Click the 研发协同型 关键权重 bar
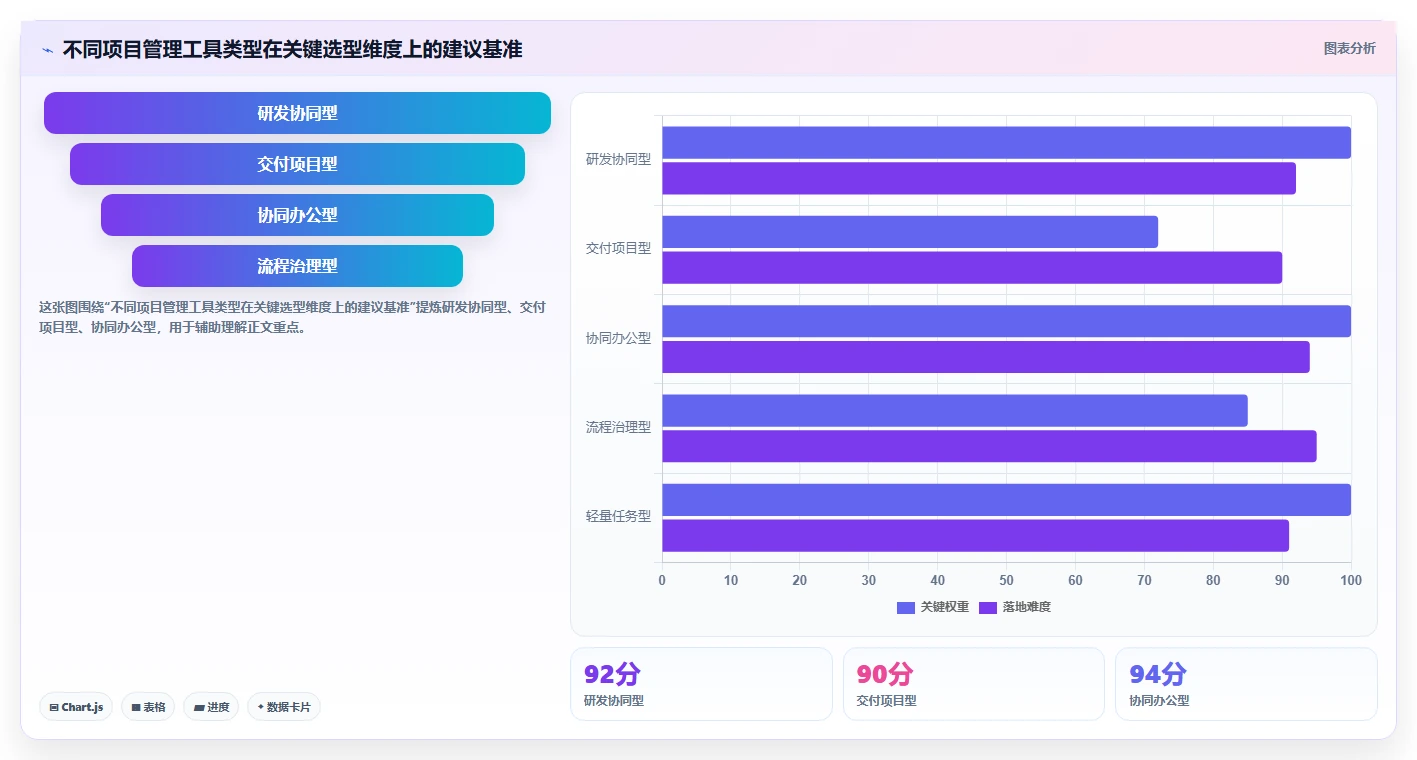 tap(1006, 142)
